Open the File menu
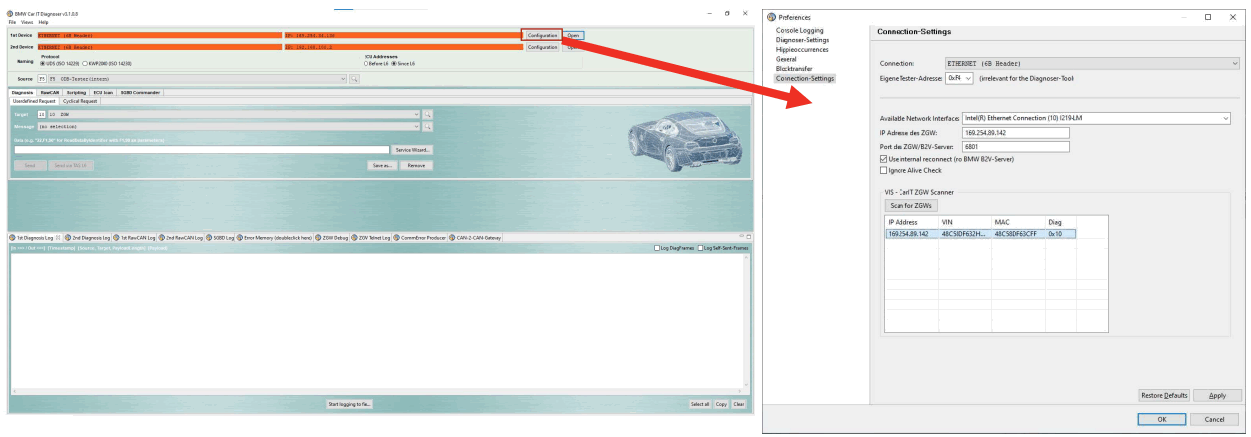Screen dimensions: 1251x437 coord(13,22)
